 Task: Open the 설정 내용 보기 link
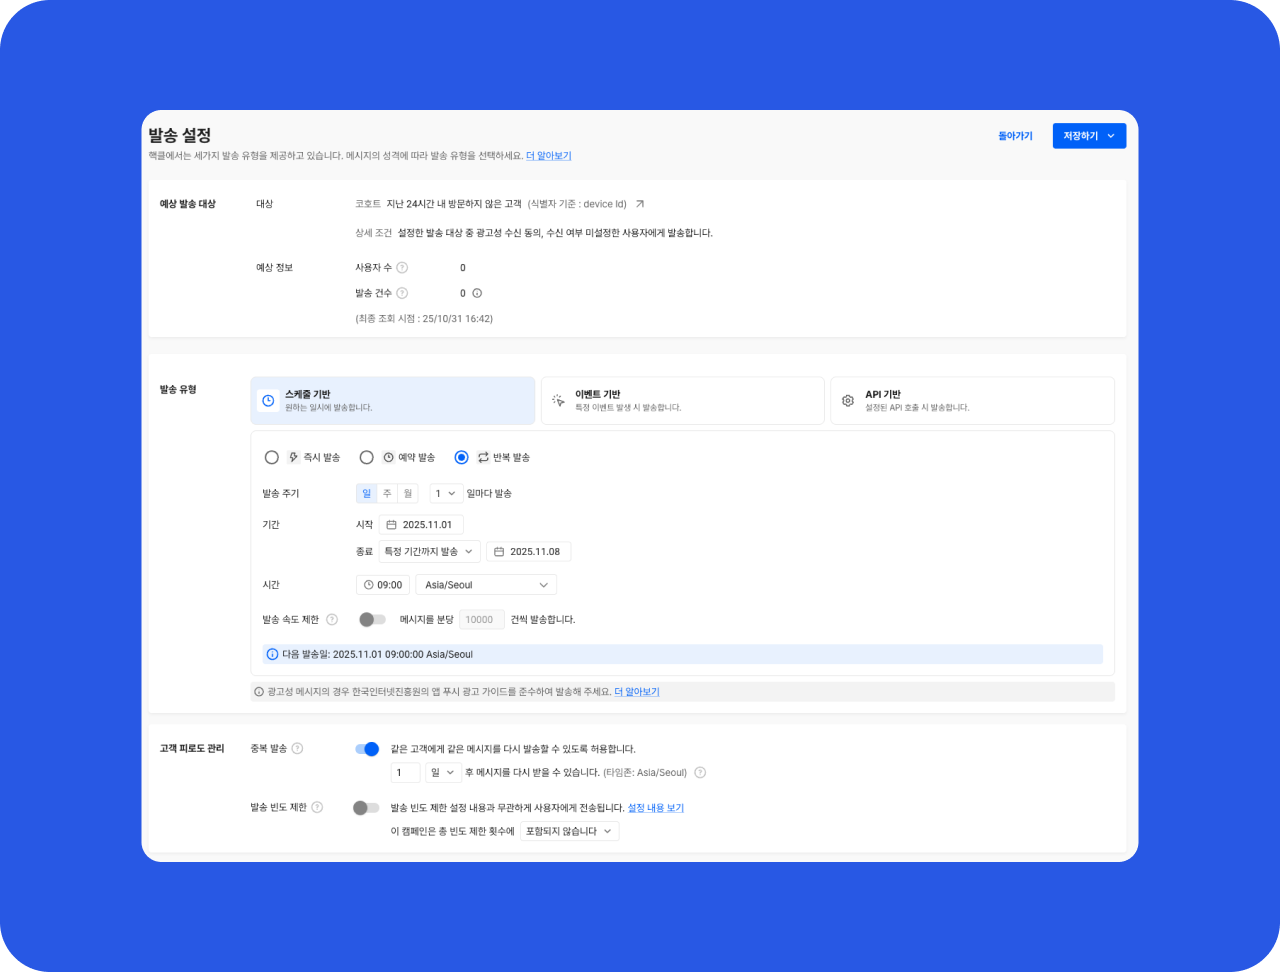click(655, 808)
